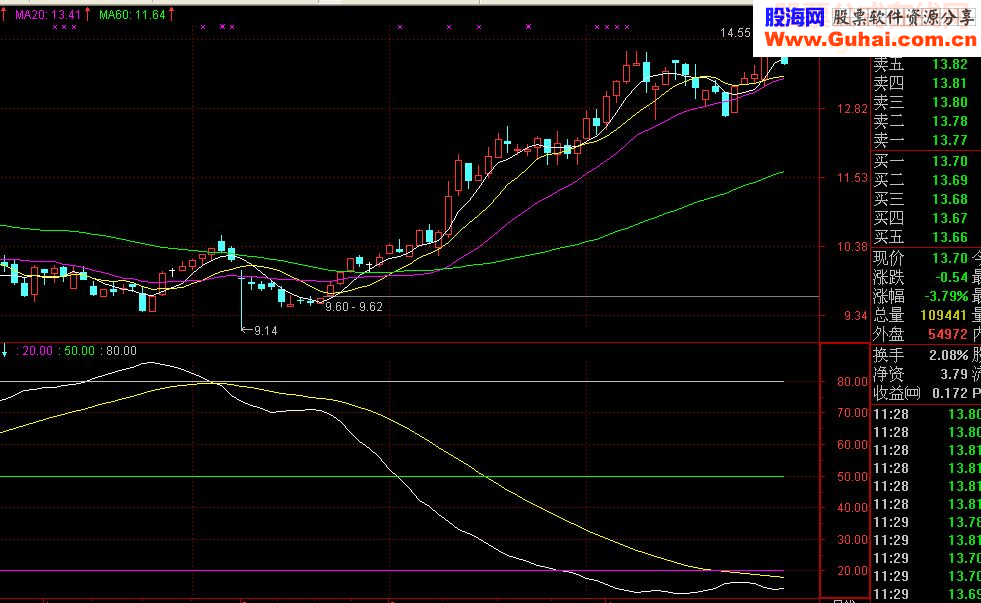Click the 60.00 indicator axis label
Image resolution: width=981 pixels, height=603 pixels.
pos(853,445)
